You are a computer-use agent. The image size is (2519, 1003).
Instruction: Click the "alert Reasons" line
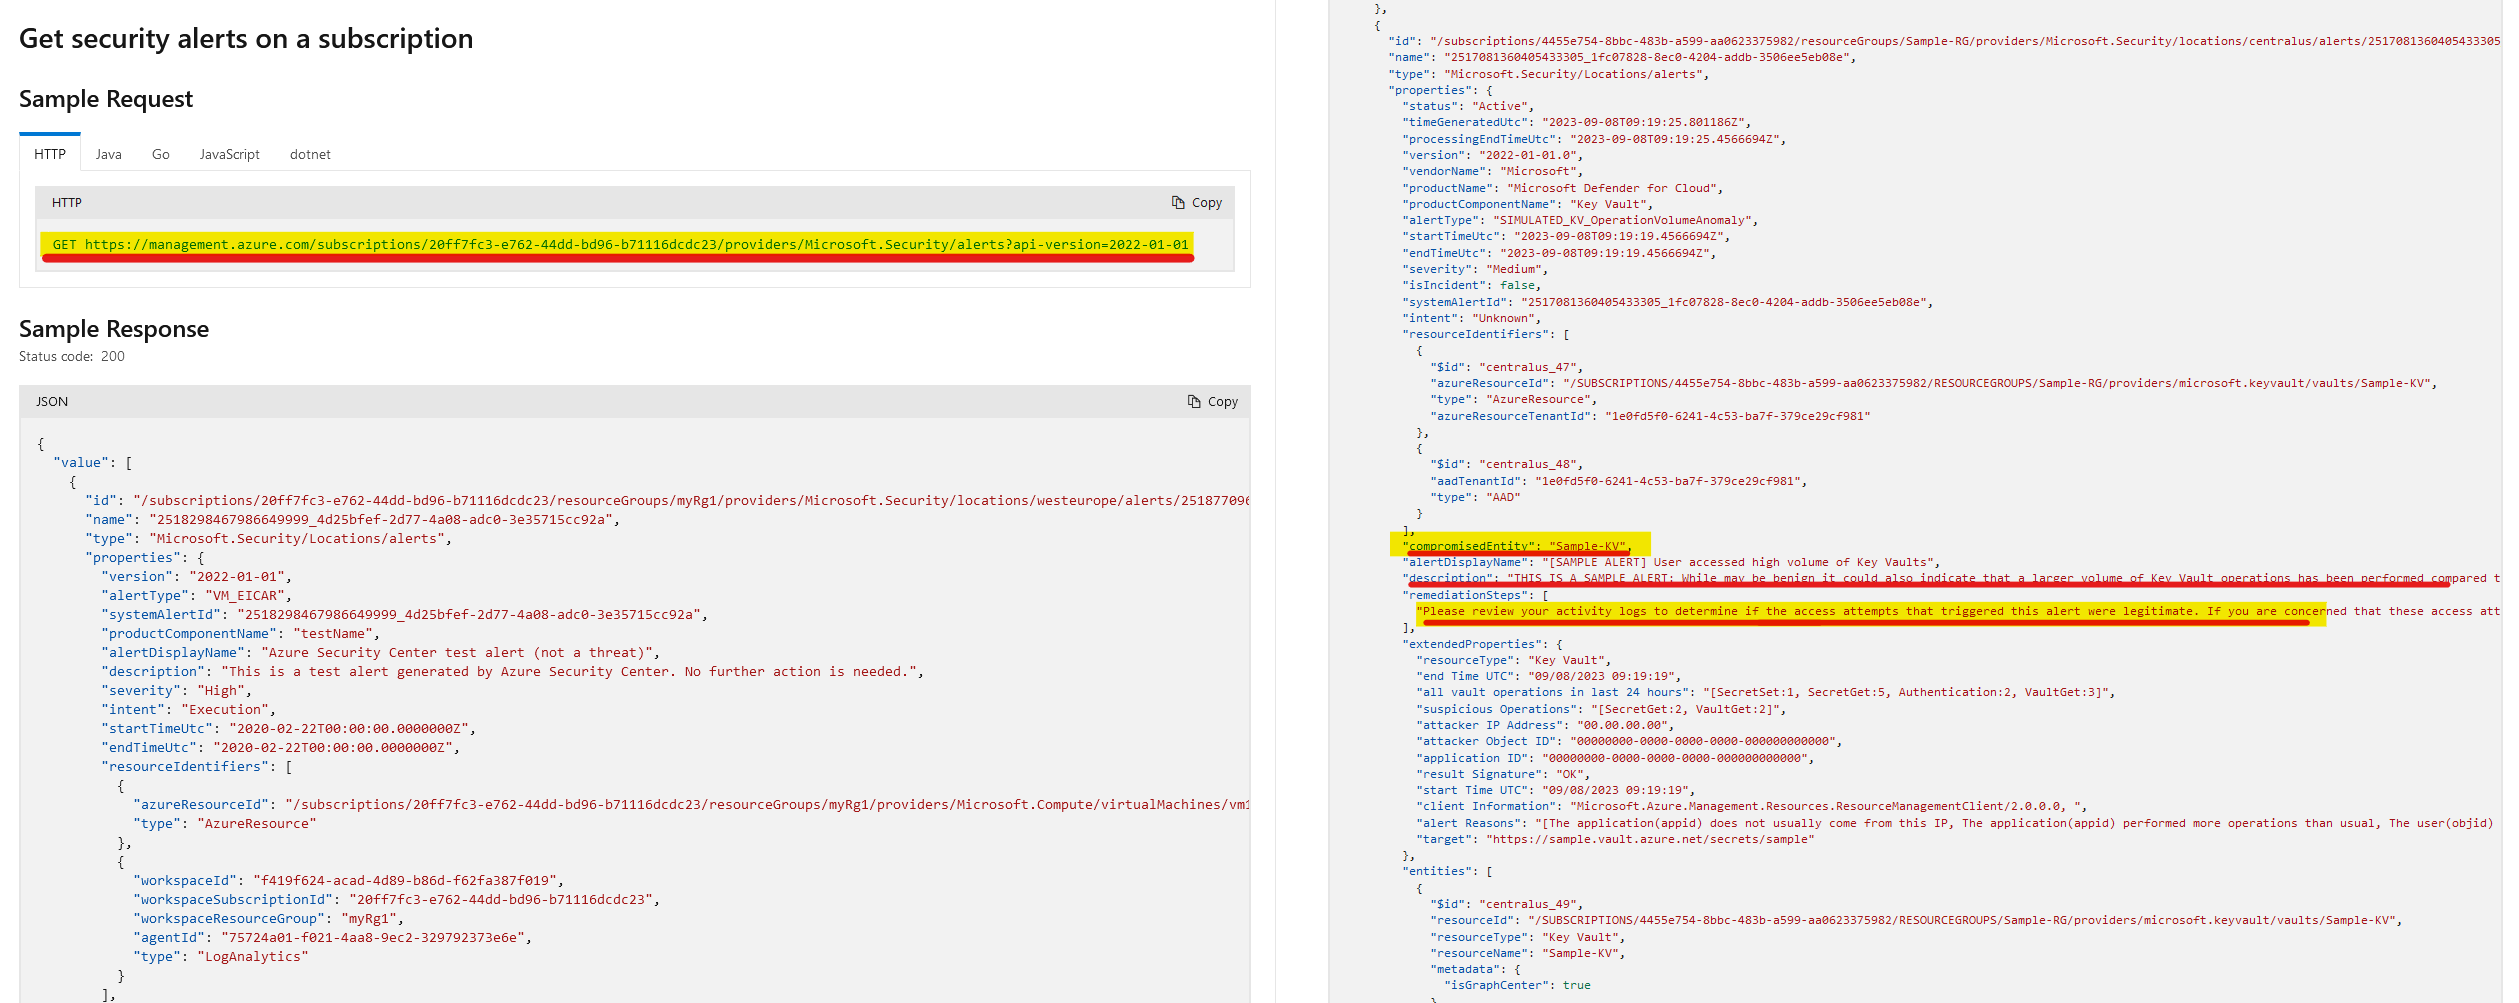pos(1955,823)
